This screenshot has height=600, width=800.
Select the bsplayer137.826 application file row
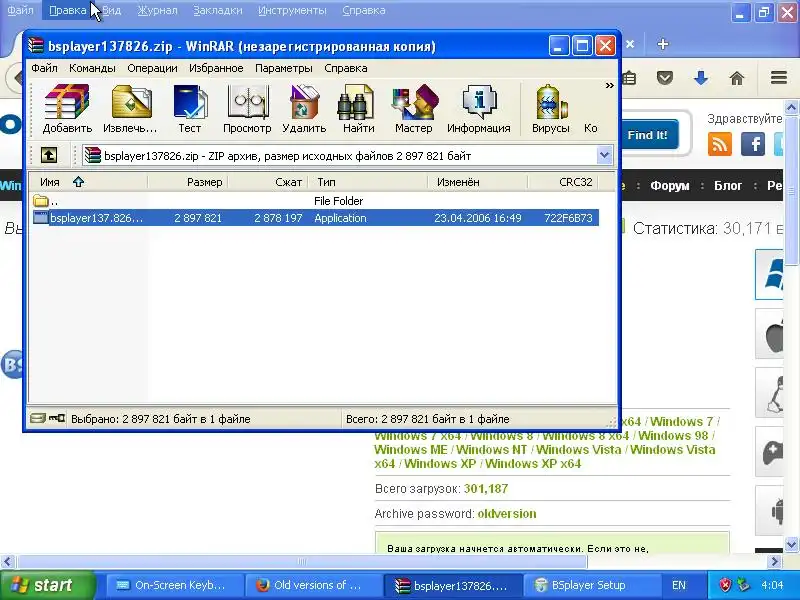pyautogui.click(x=314, y=218)
